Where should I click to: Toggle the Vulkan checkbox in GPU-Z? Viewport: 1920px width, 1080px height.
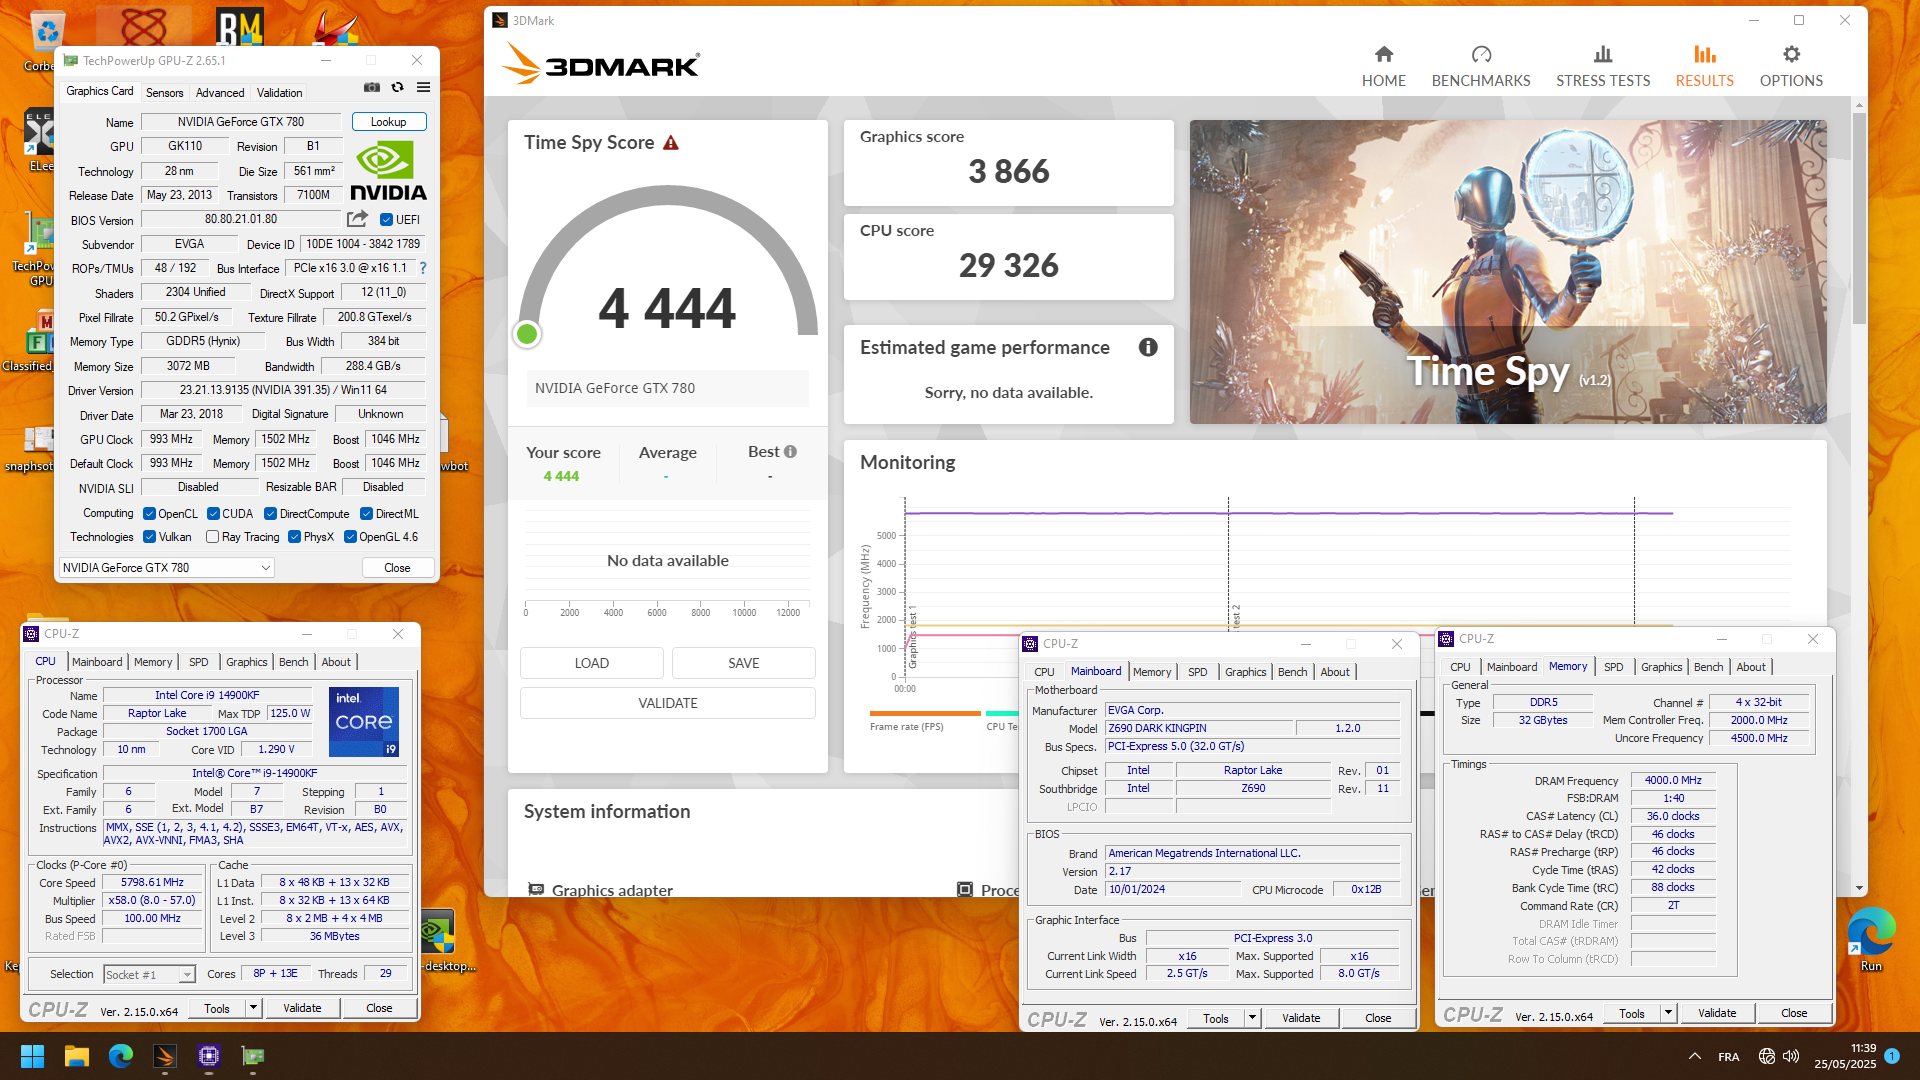click(x=149, y=537)
